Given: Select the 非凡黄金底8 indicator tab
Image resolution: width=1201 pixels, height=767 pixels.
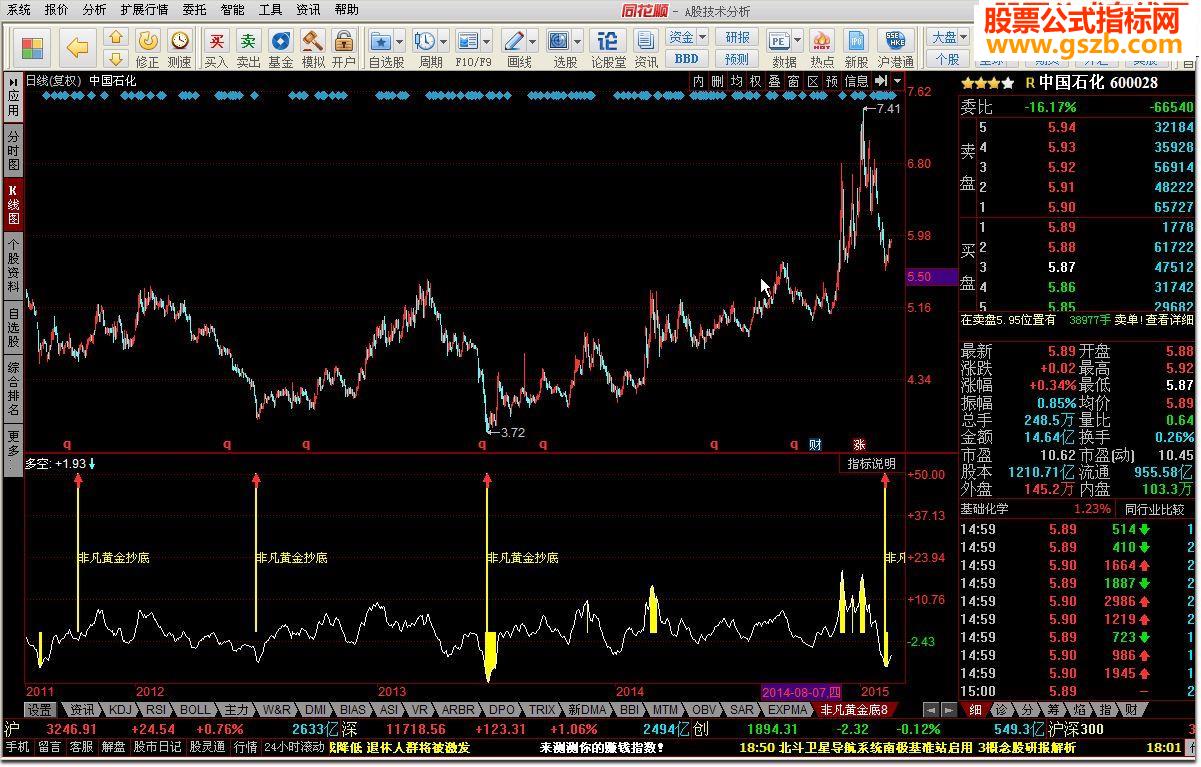Looking at the screenshot, I should tap(854, 710).
